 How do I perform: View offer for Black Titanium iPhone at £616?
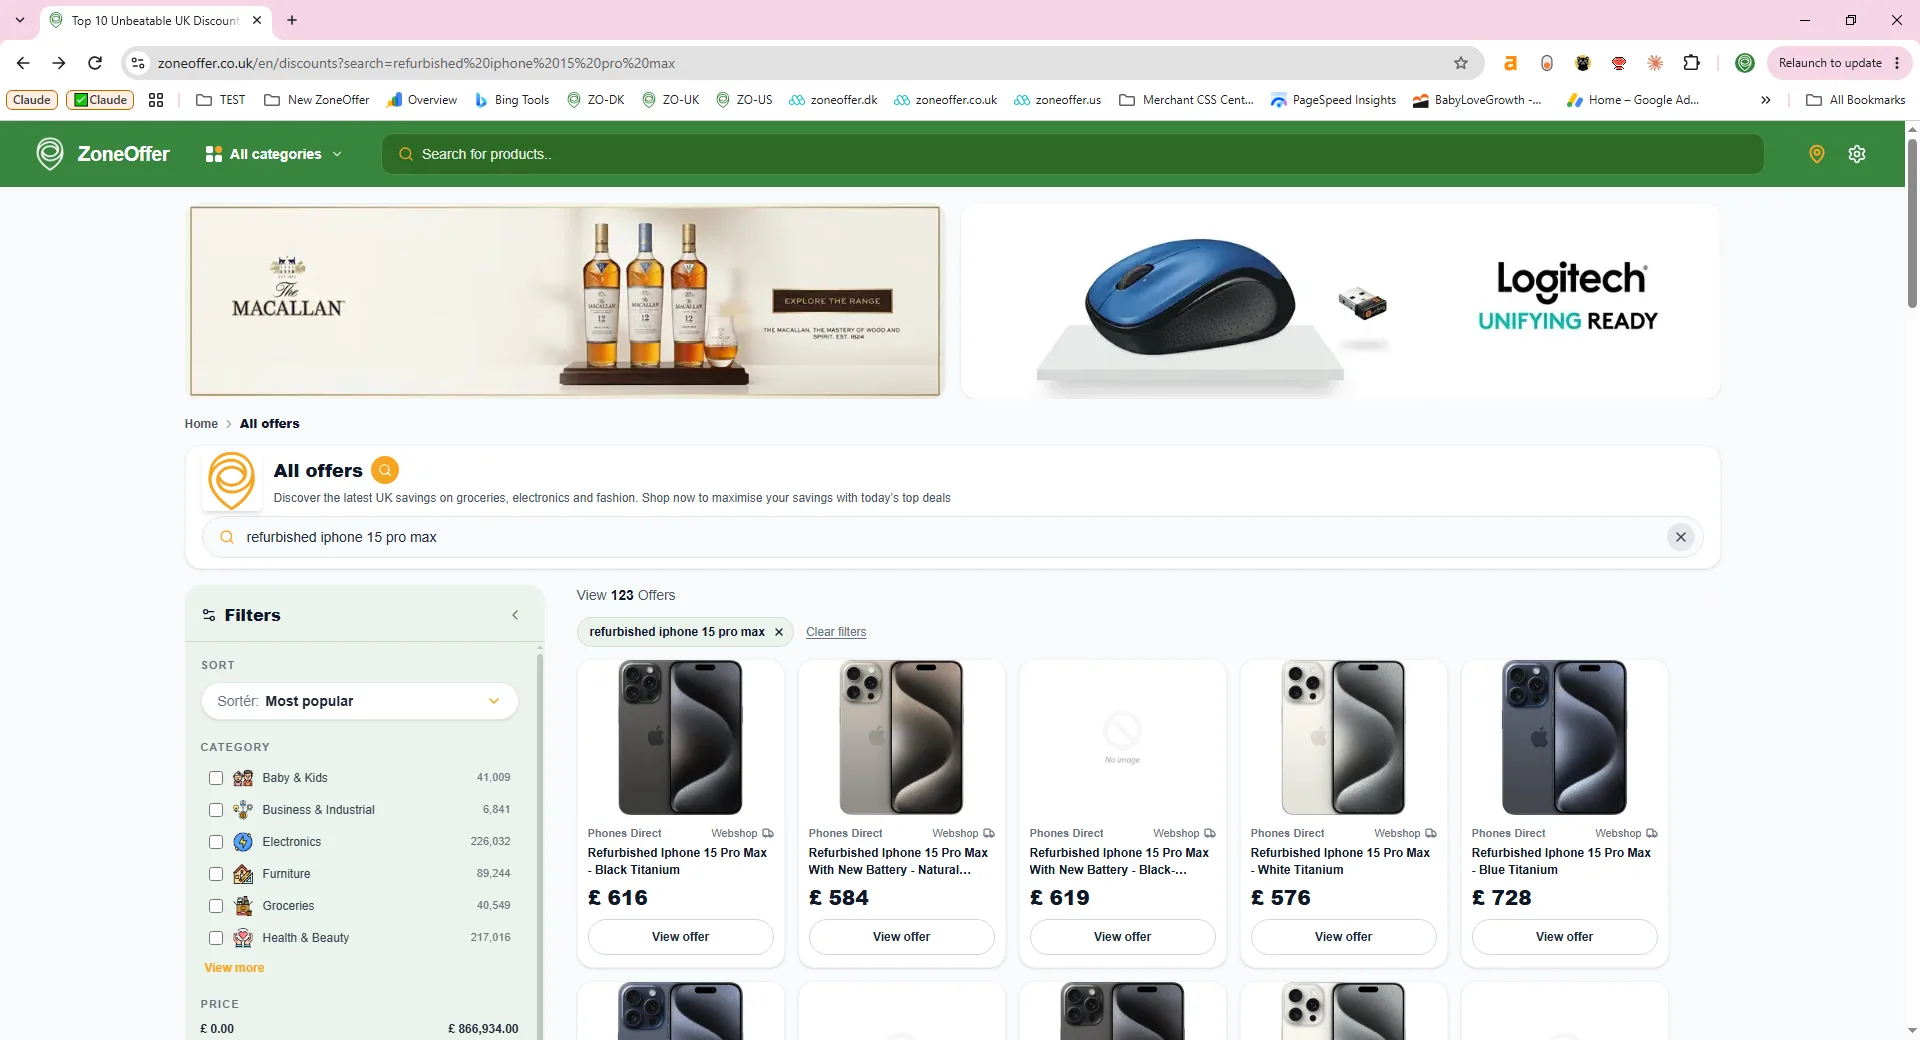coord(681,937)
